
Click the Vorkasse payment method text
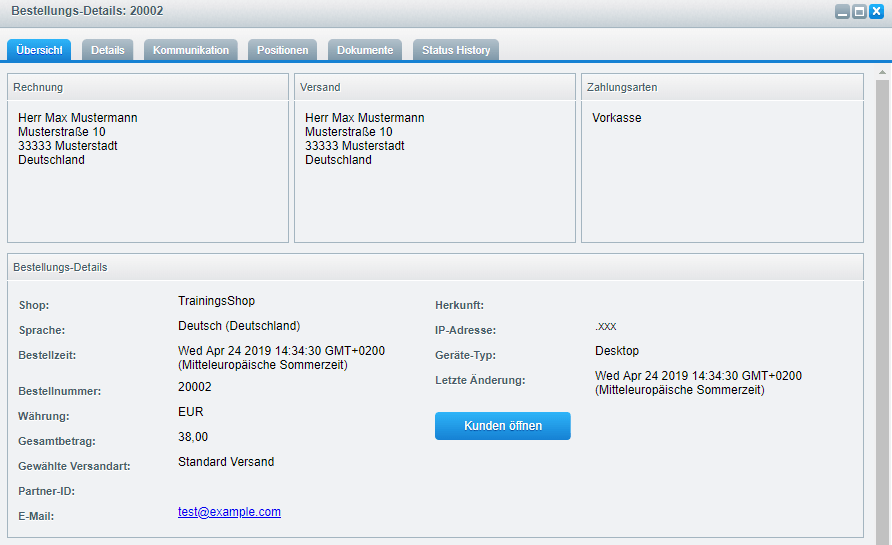click(617, 118)
